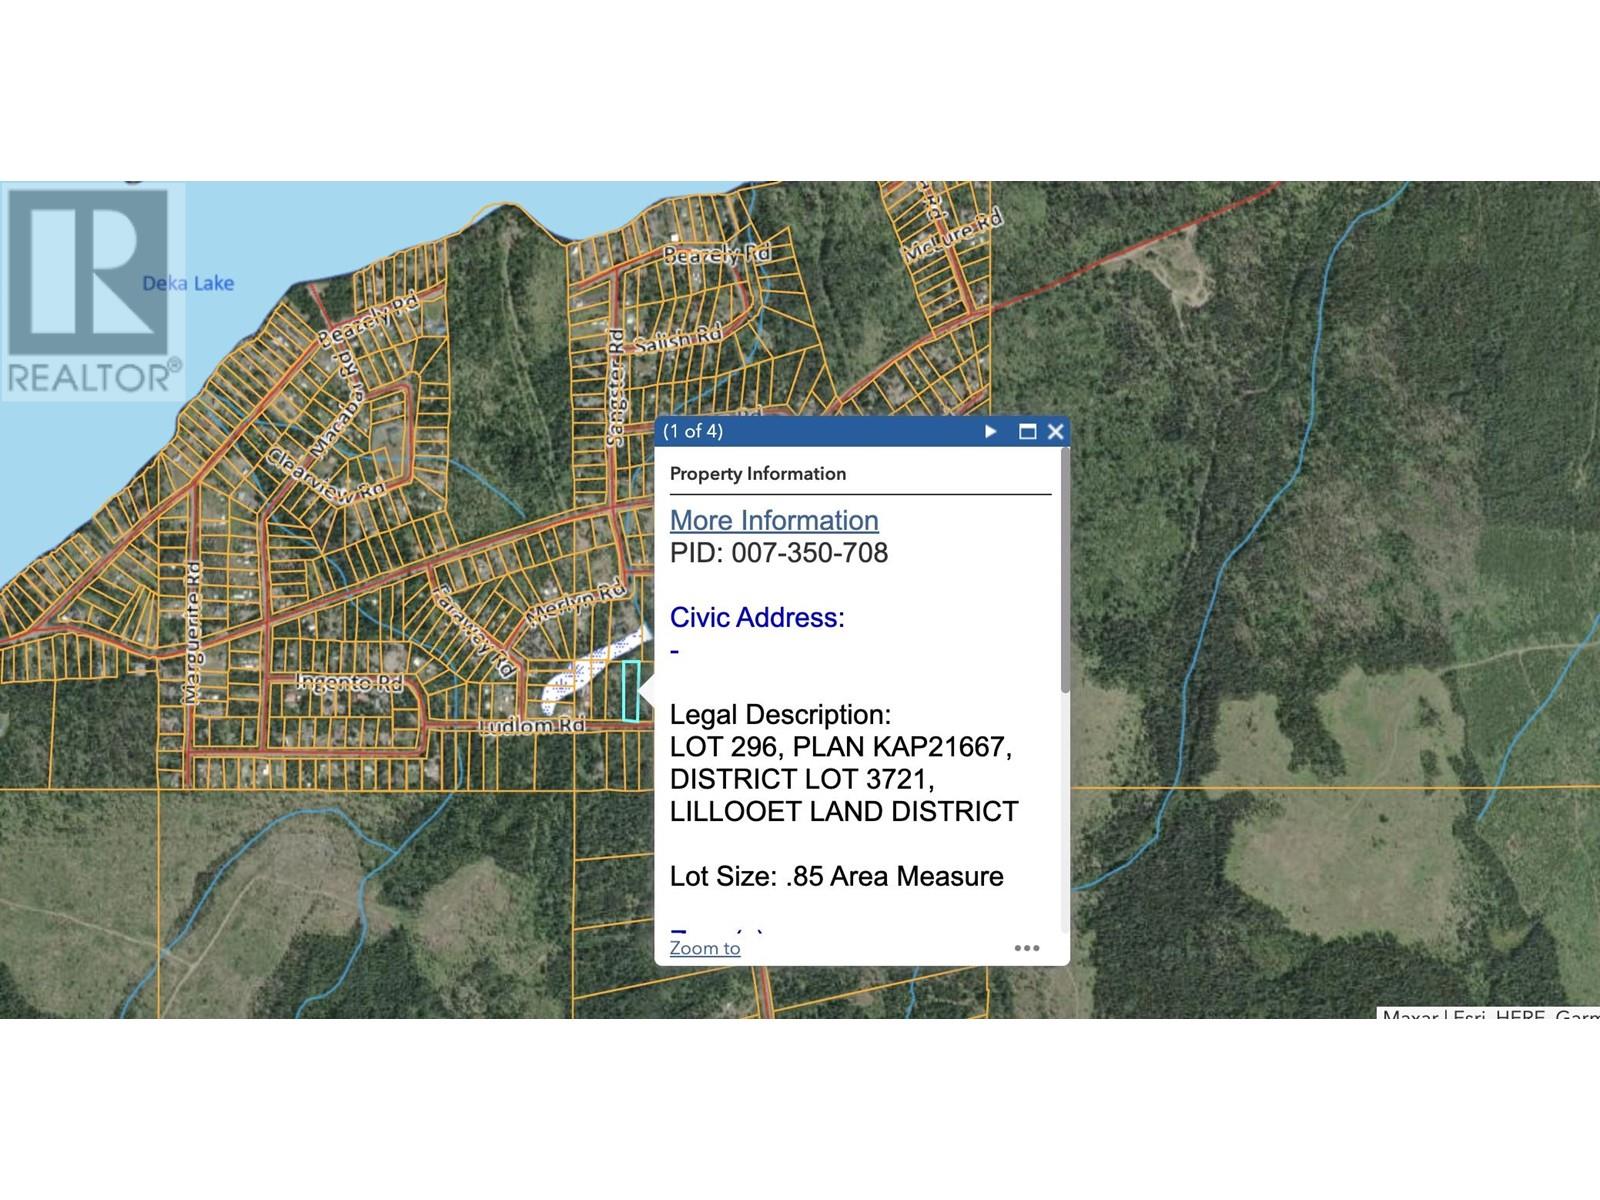The height and width of the screenshot is (1200, 1600).
Task: Click the Sangster Rd label
Action: click(x=615, y=386)
